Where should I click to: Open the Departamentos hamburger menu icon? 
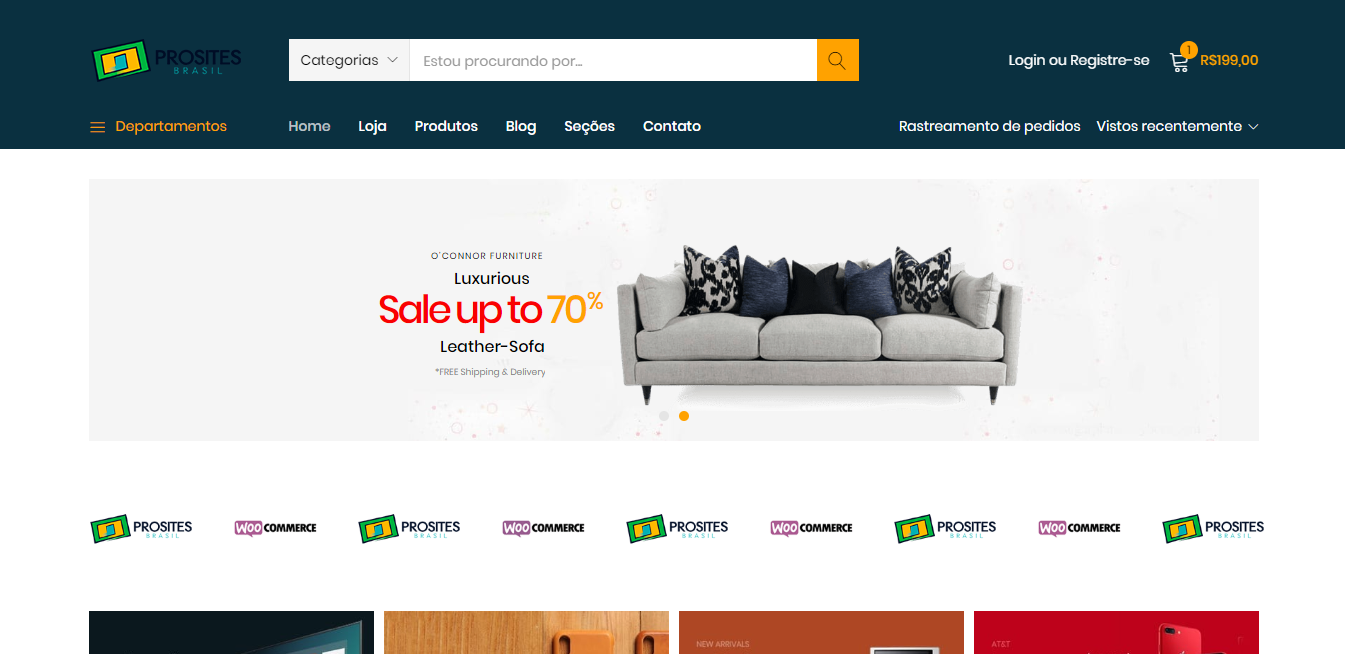pyautogui.click(x=97, y=127)
